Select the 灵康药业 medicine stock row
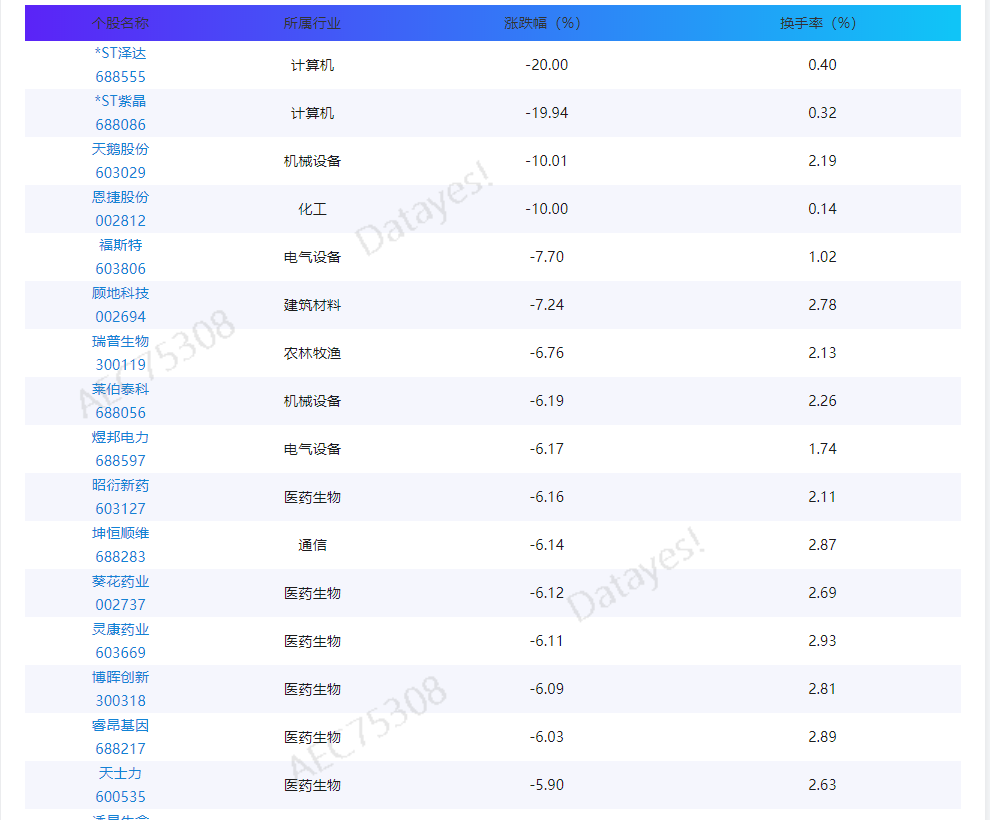990x820 pixels. 121,629
